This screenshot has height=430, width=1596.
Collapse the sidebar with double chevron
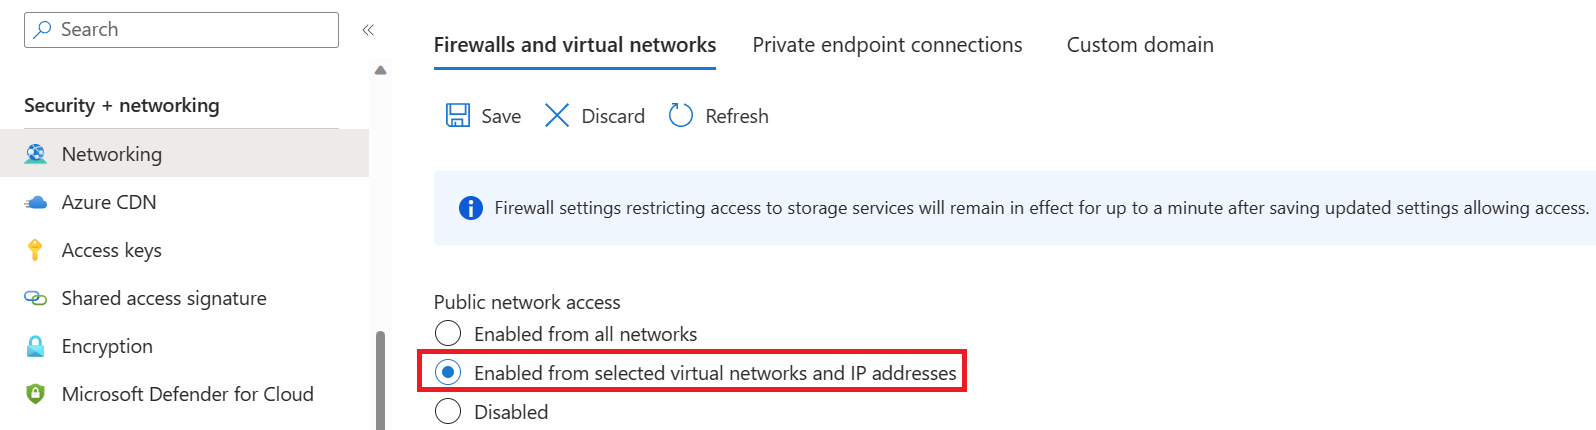click(x=368, y=30)
